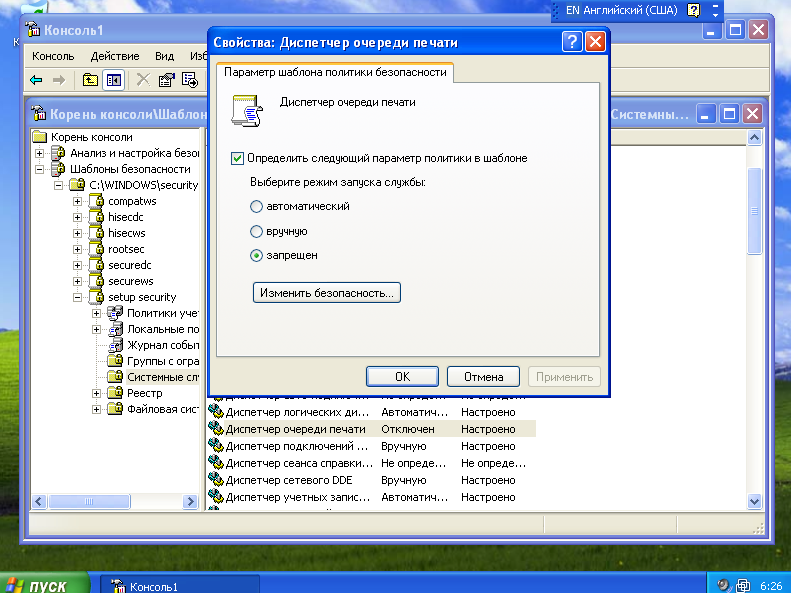This screenshot has width=791, height=593.
Task: Click the Forward arrow in the console toolbar
Action: tap(59, 80)
